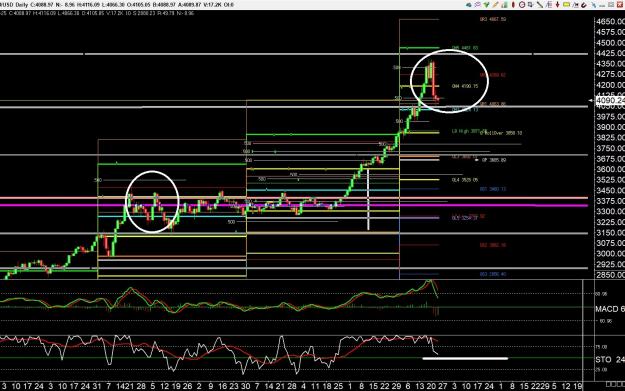Click the green arrow toolbar icon
Screen dimensions: 625x391
coord(486,5)
